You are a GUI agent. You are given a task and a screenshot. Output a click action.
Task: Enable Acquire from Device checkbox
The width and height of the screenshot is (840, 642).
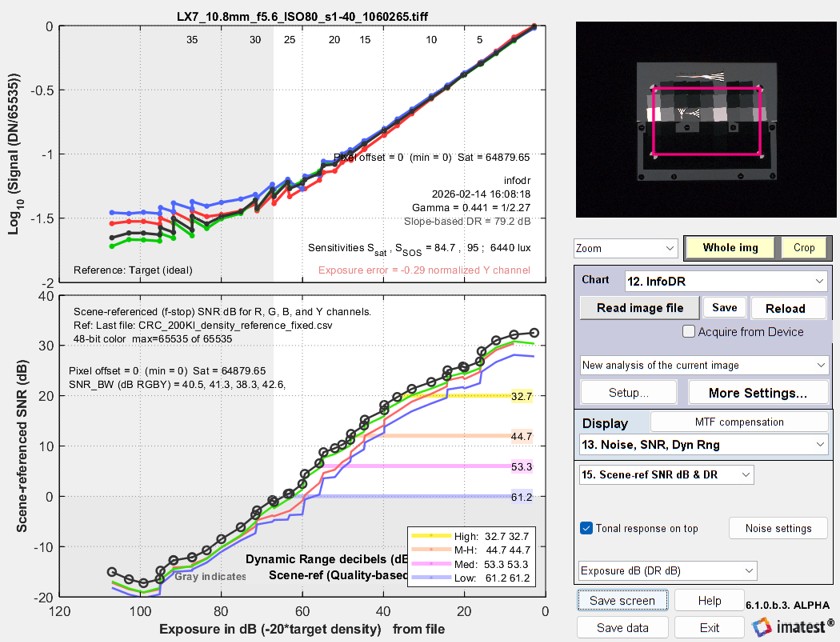click(689, 332)
